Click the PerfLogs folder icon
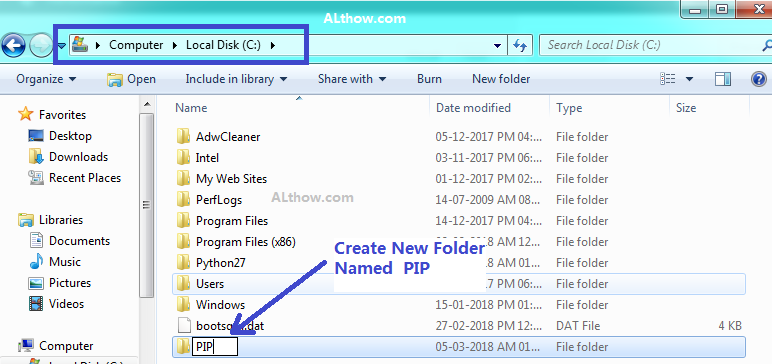Screen dimensions: 772x364 [183, 199]
